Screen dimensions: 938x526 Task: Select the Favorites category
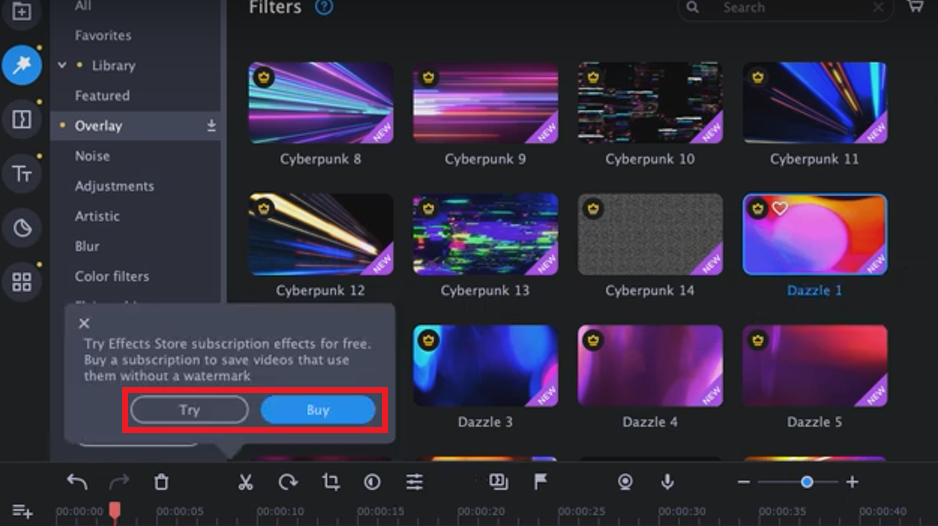[x=103, y=35]
